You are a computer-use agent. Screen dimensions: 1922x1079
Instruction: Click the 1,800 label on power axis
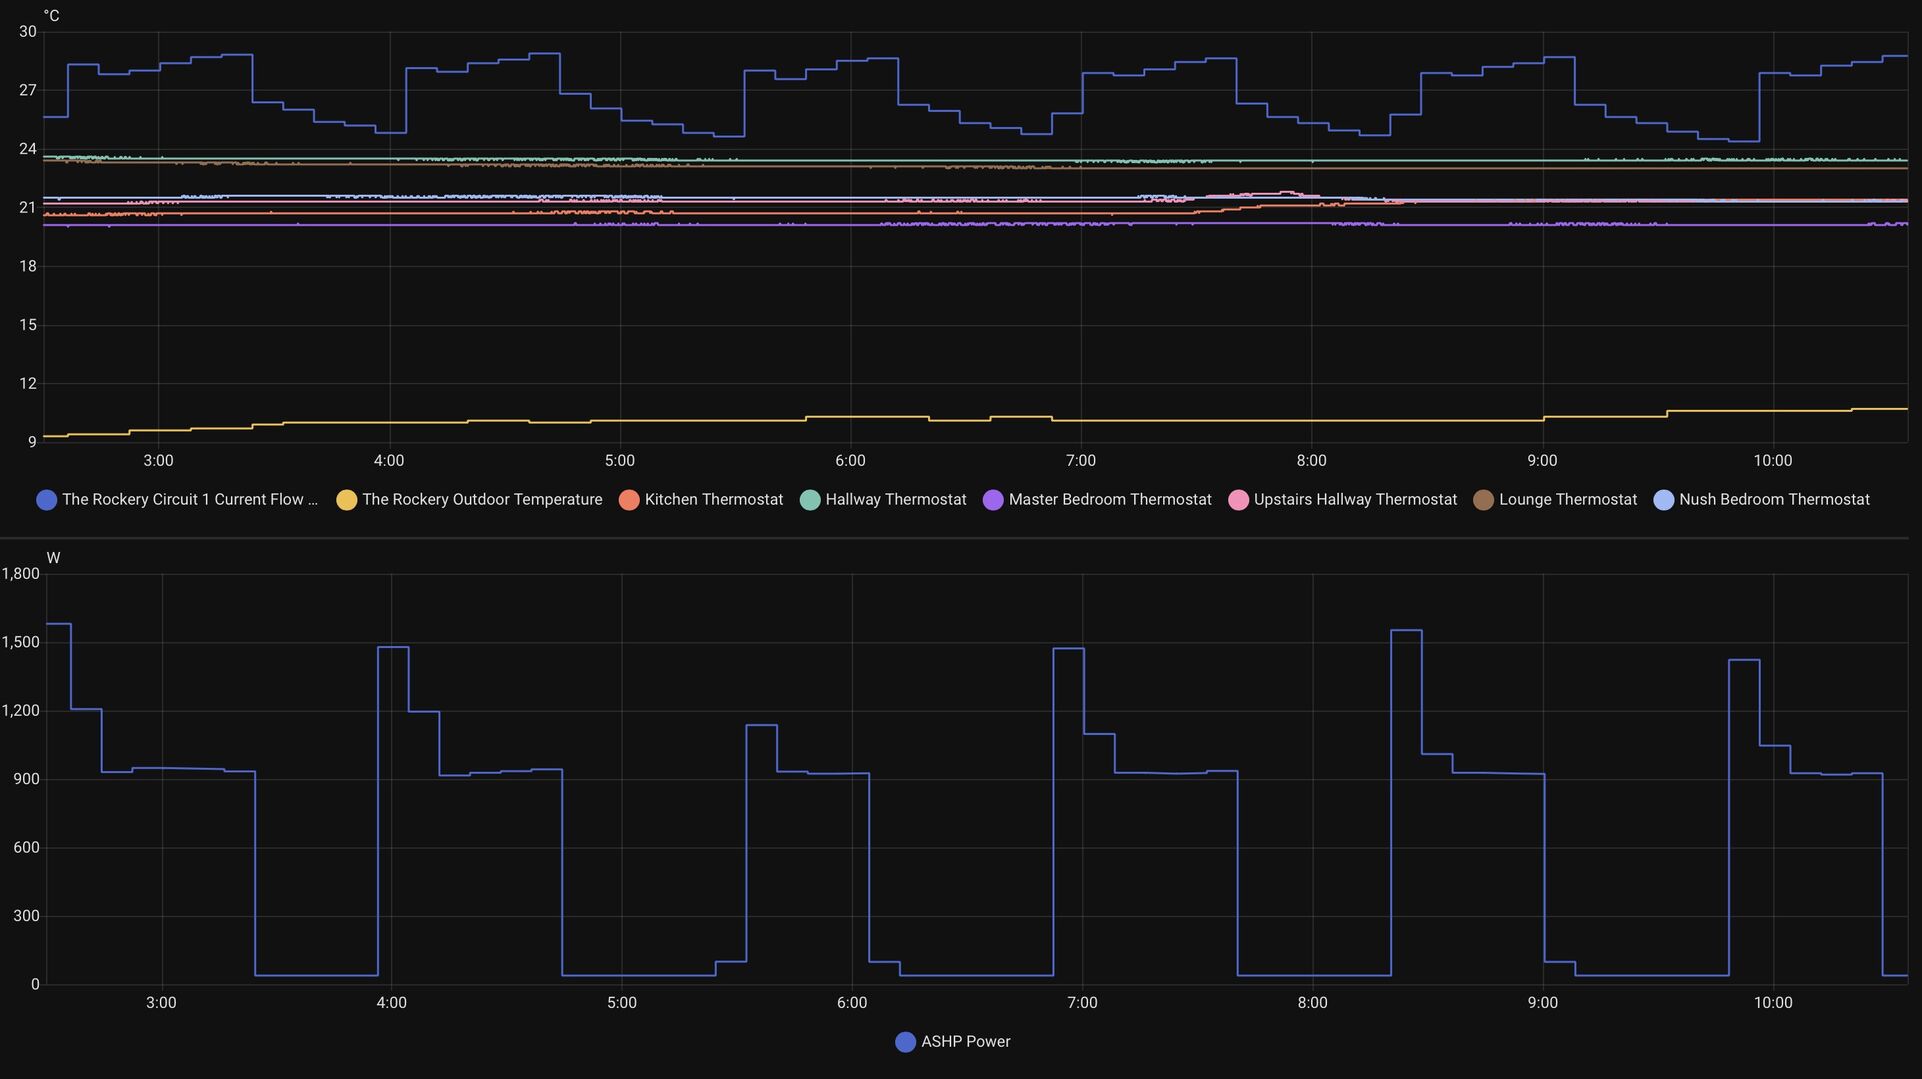pyautogui.click(x=21, y=574)
